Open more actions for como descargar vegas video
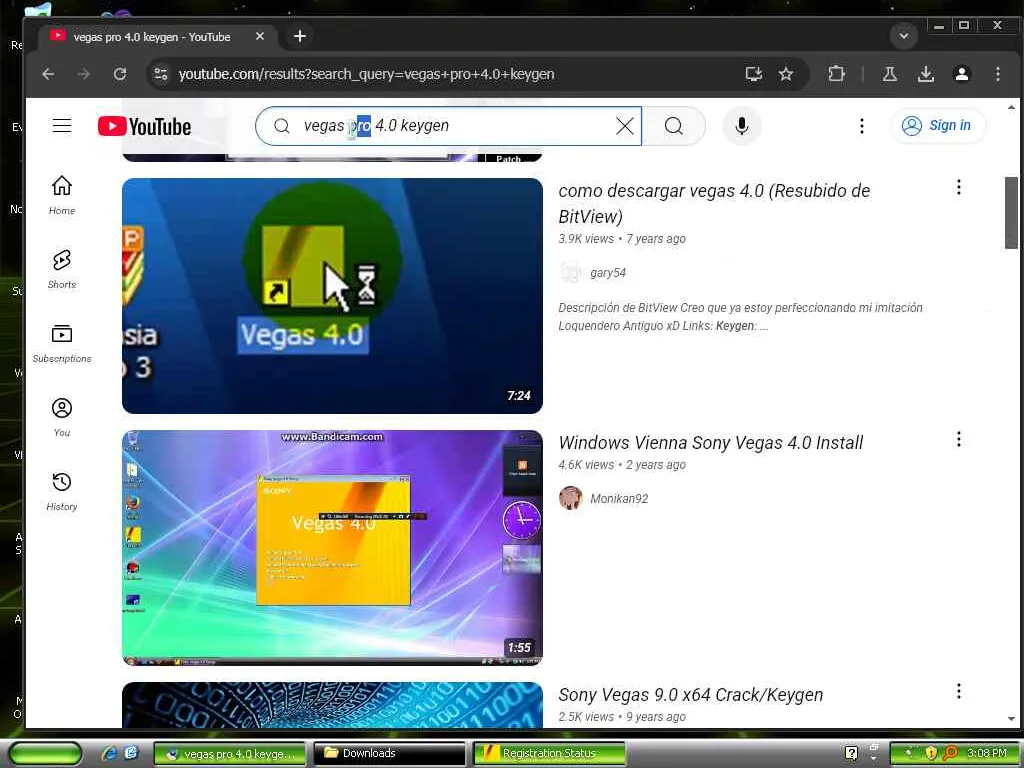This screenshot has width=1024, height=768. [959, 187]
